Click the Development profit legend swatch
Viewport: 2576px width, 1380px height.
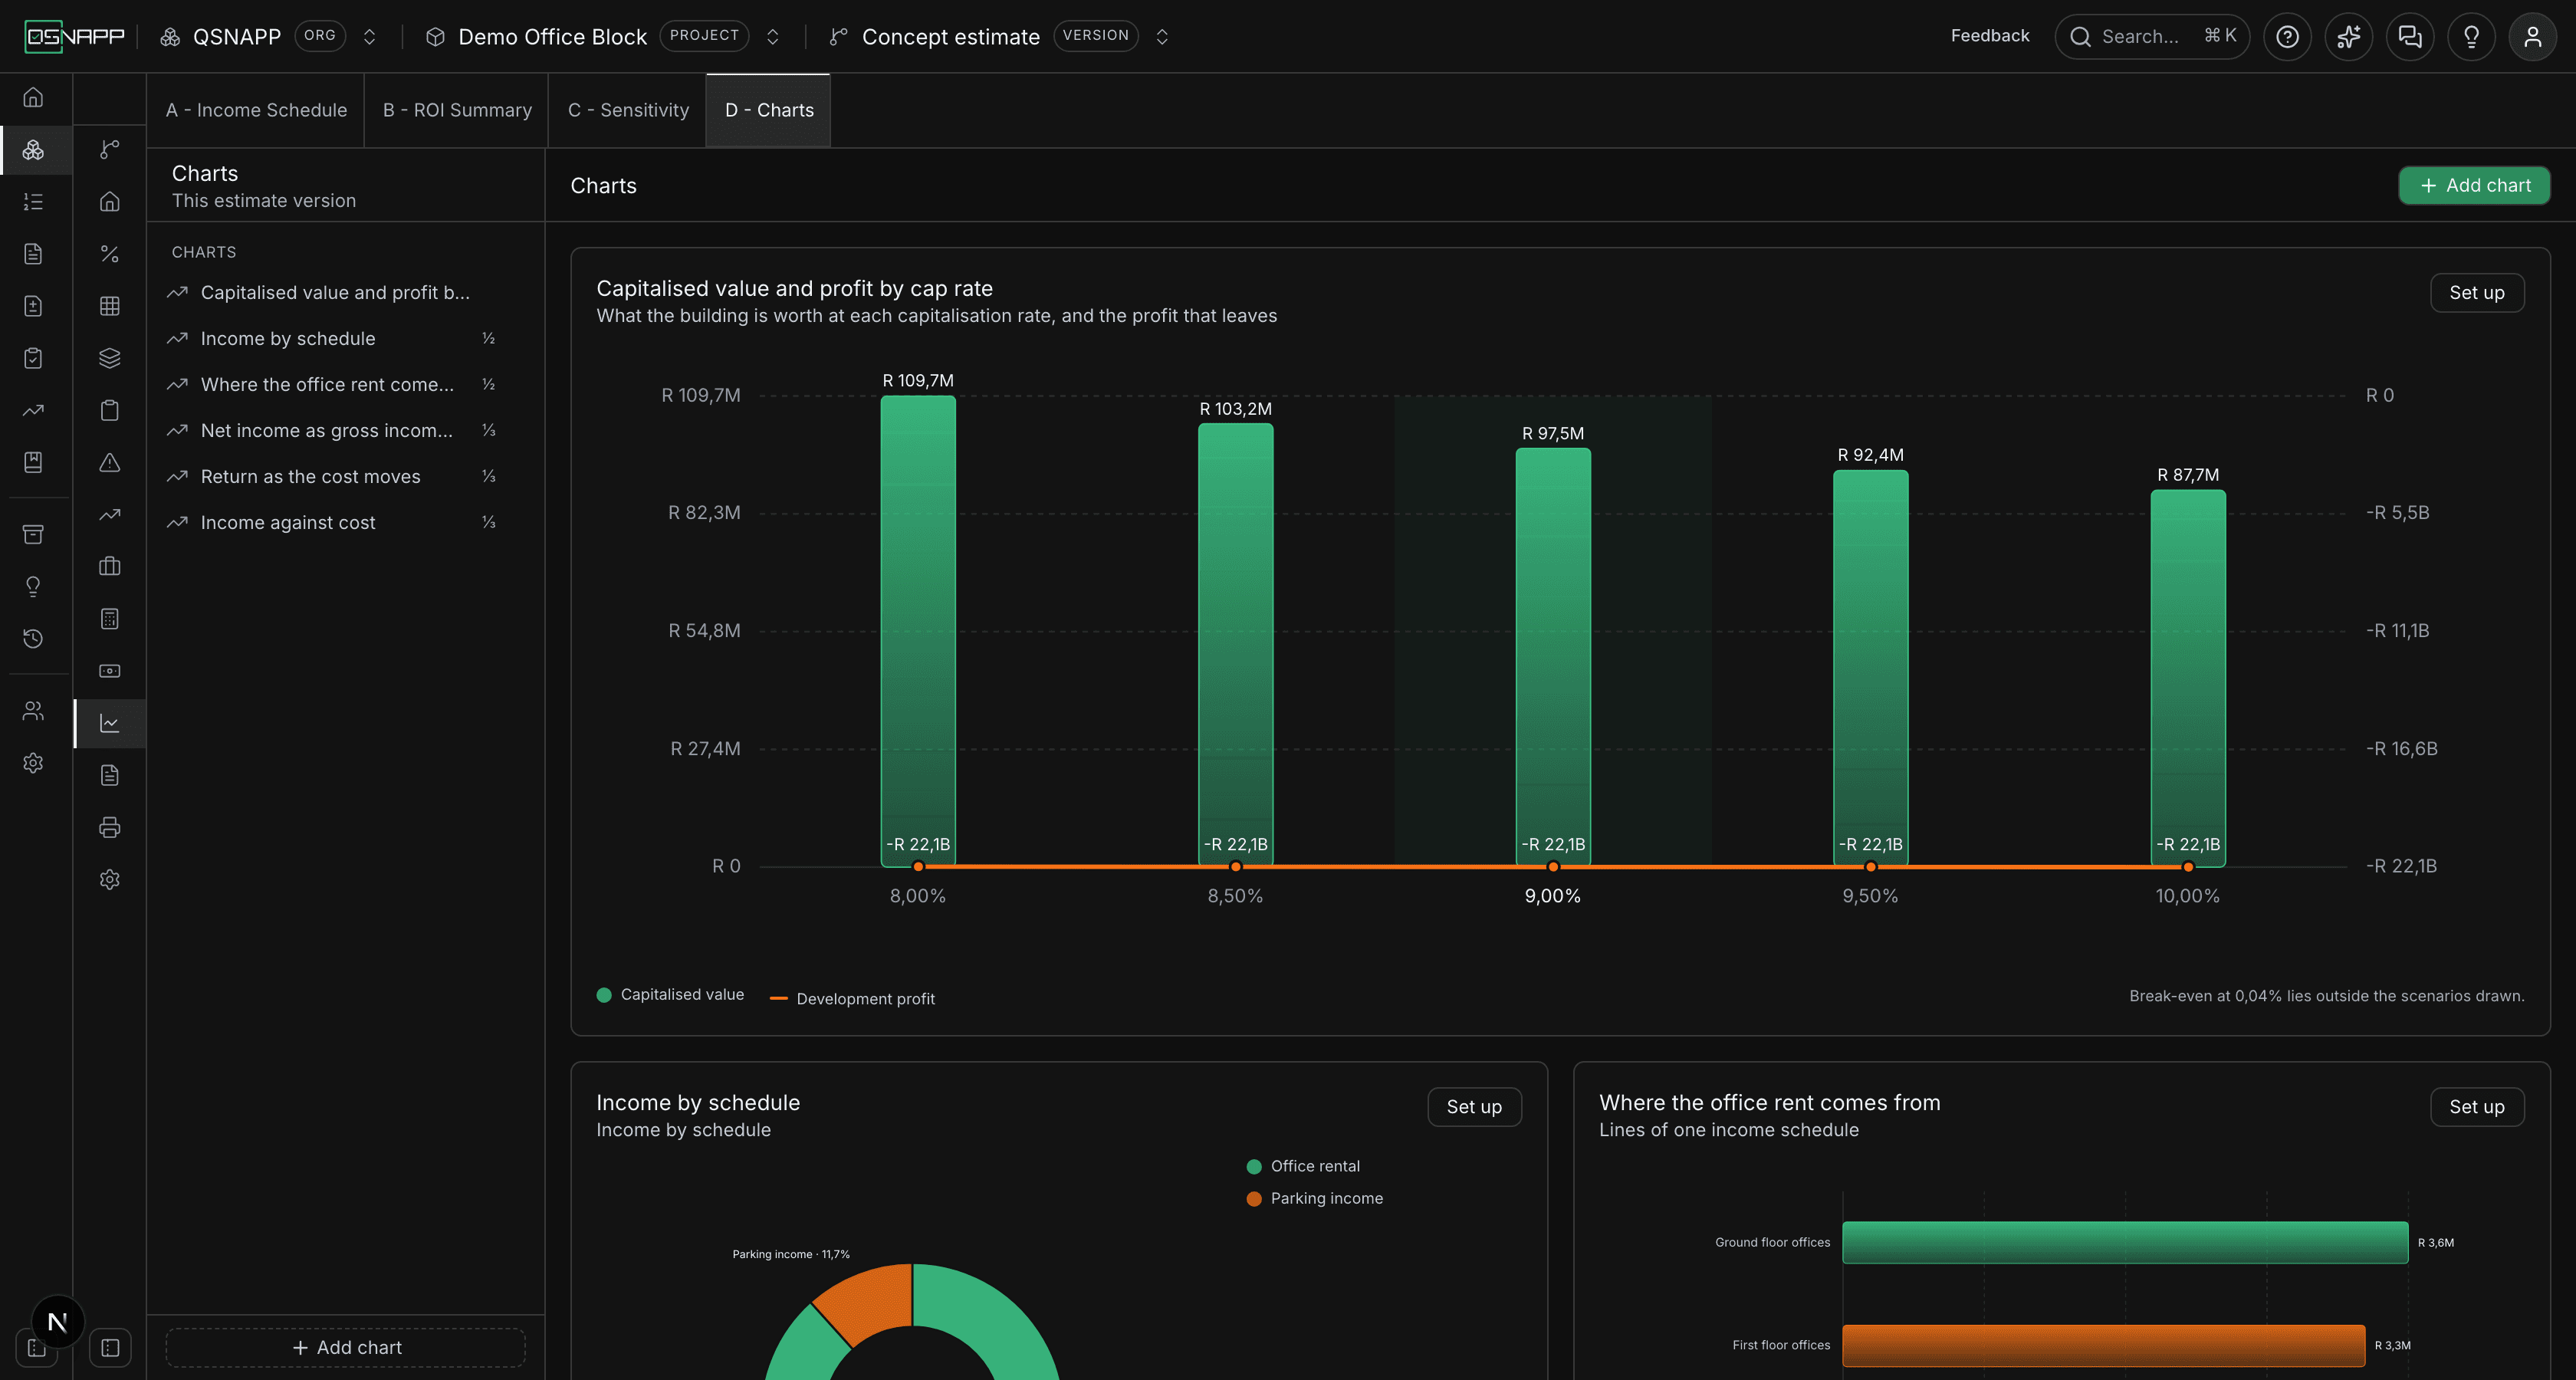point(778,999)
